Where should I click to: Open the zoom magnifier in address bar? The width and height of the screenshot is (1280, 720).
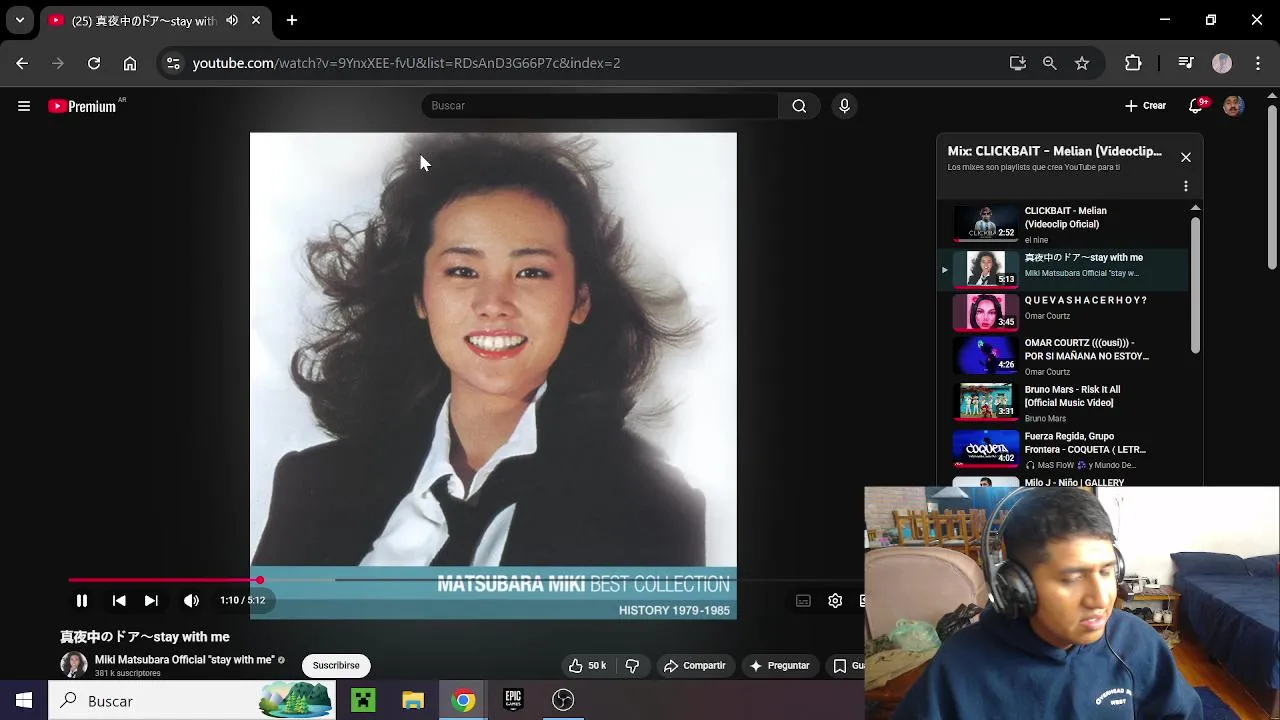click(1050, 63)
